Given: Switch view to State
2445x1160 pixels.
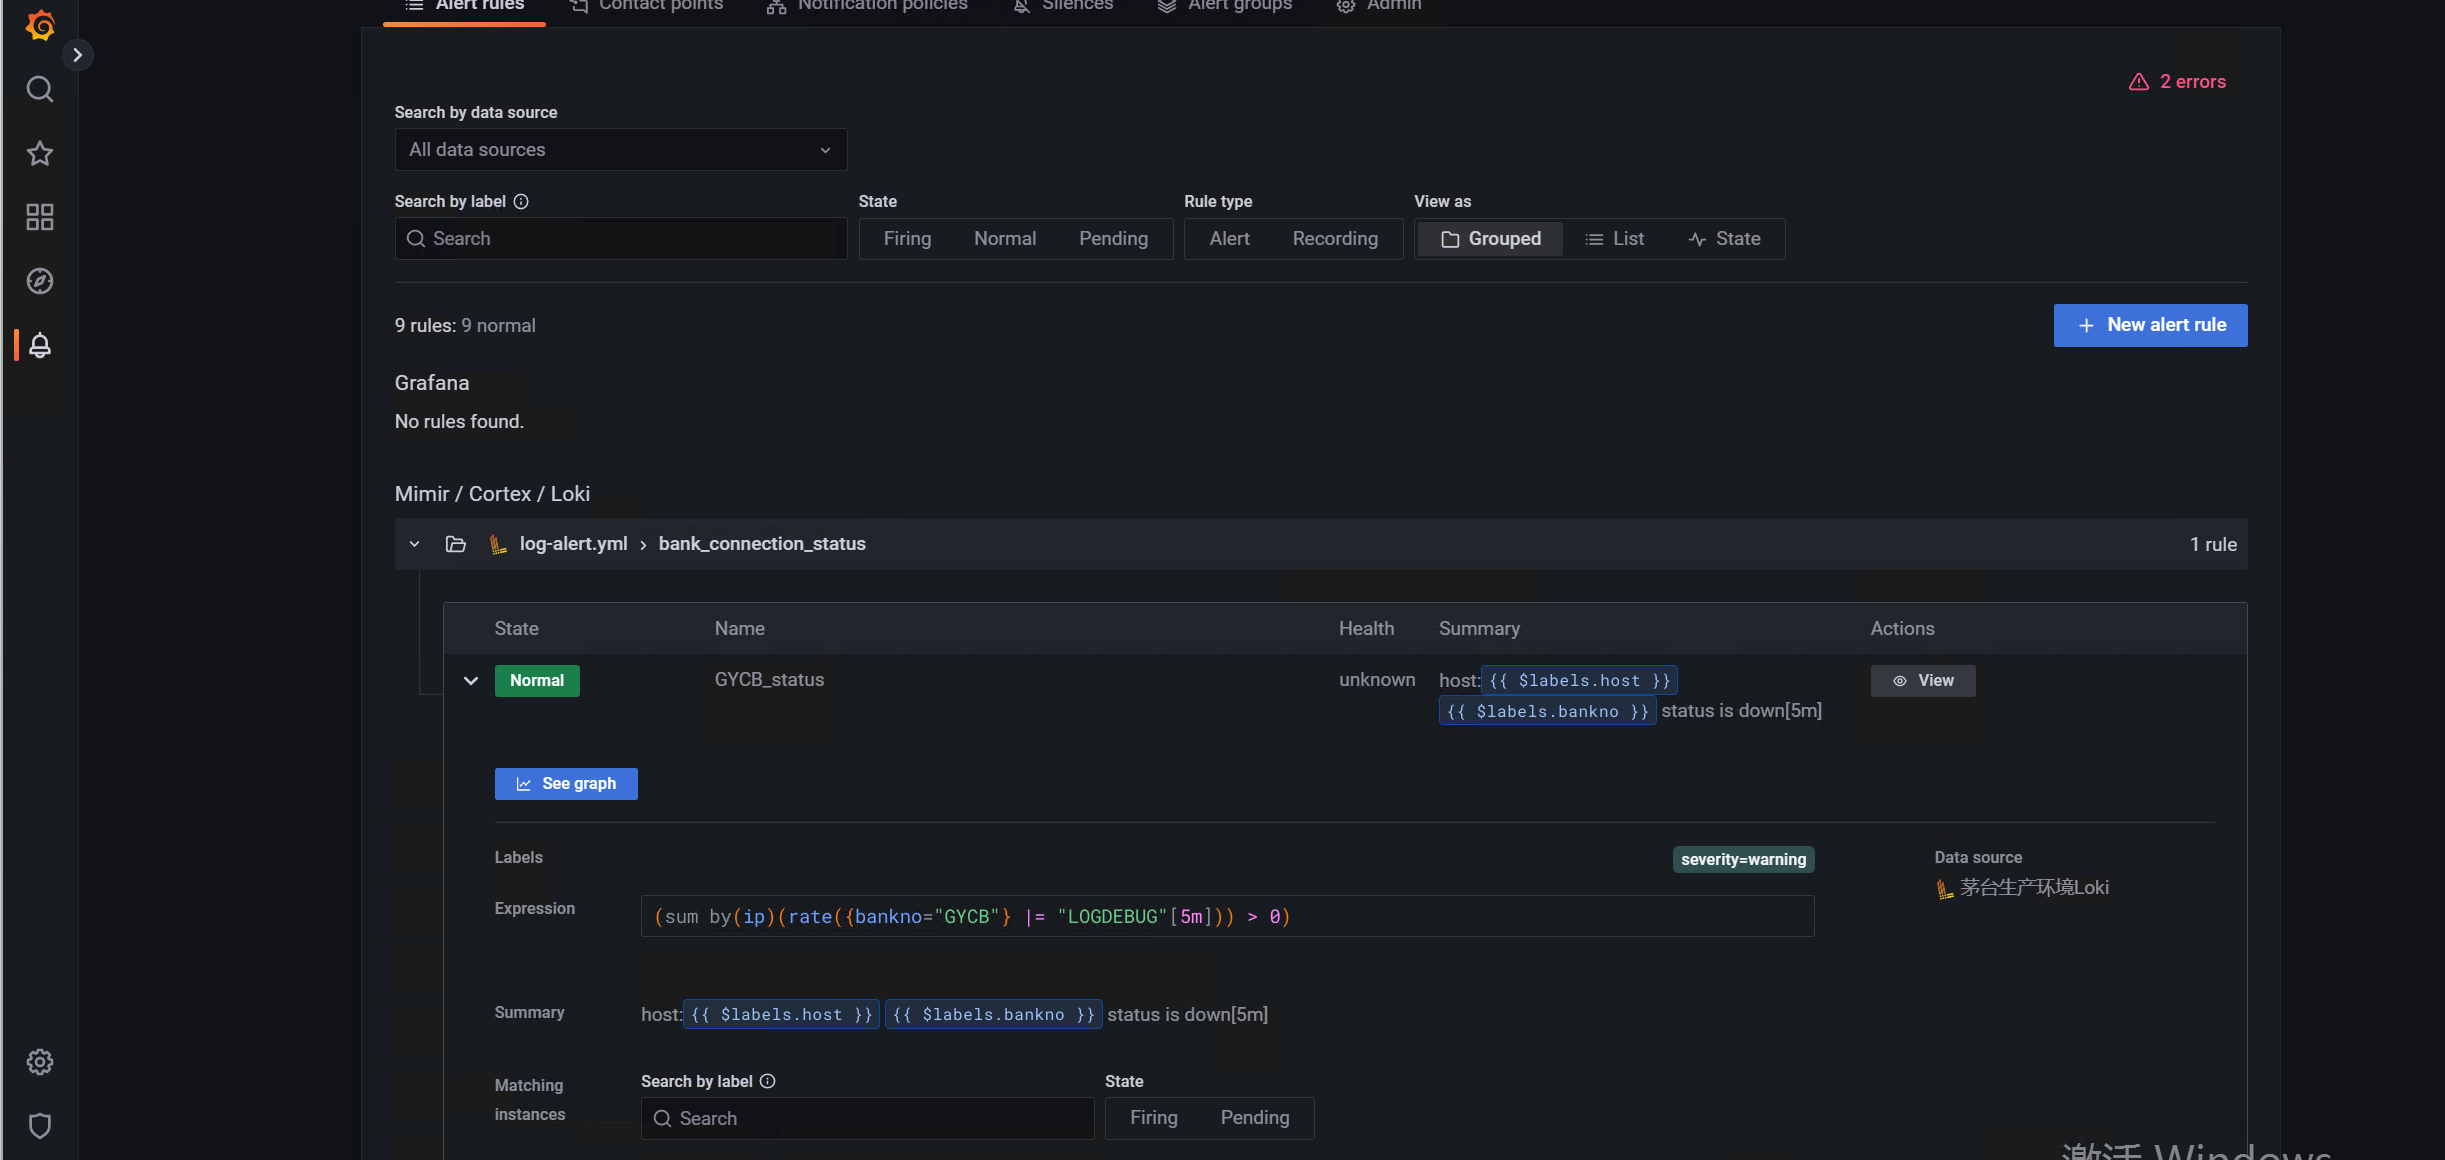Looking at the screenshot, I should point(1725,239).
